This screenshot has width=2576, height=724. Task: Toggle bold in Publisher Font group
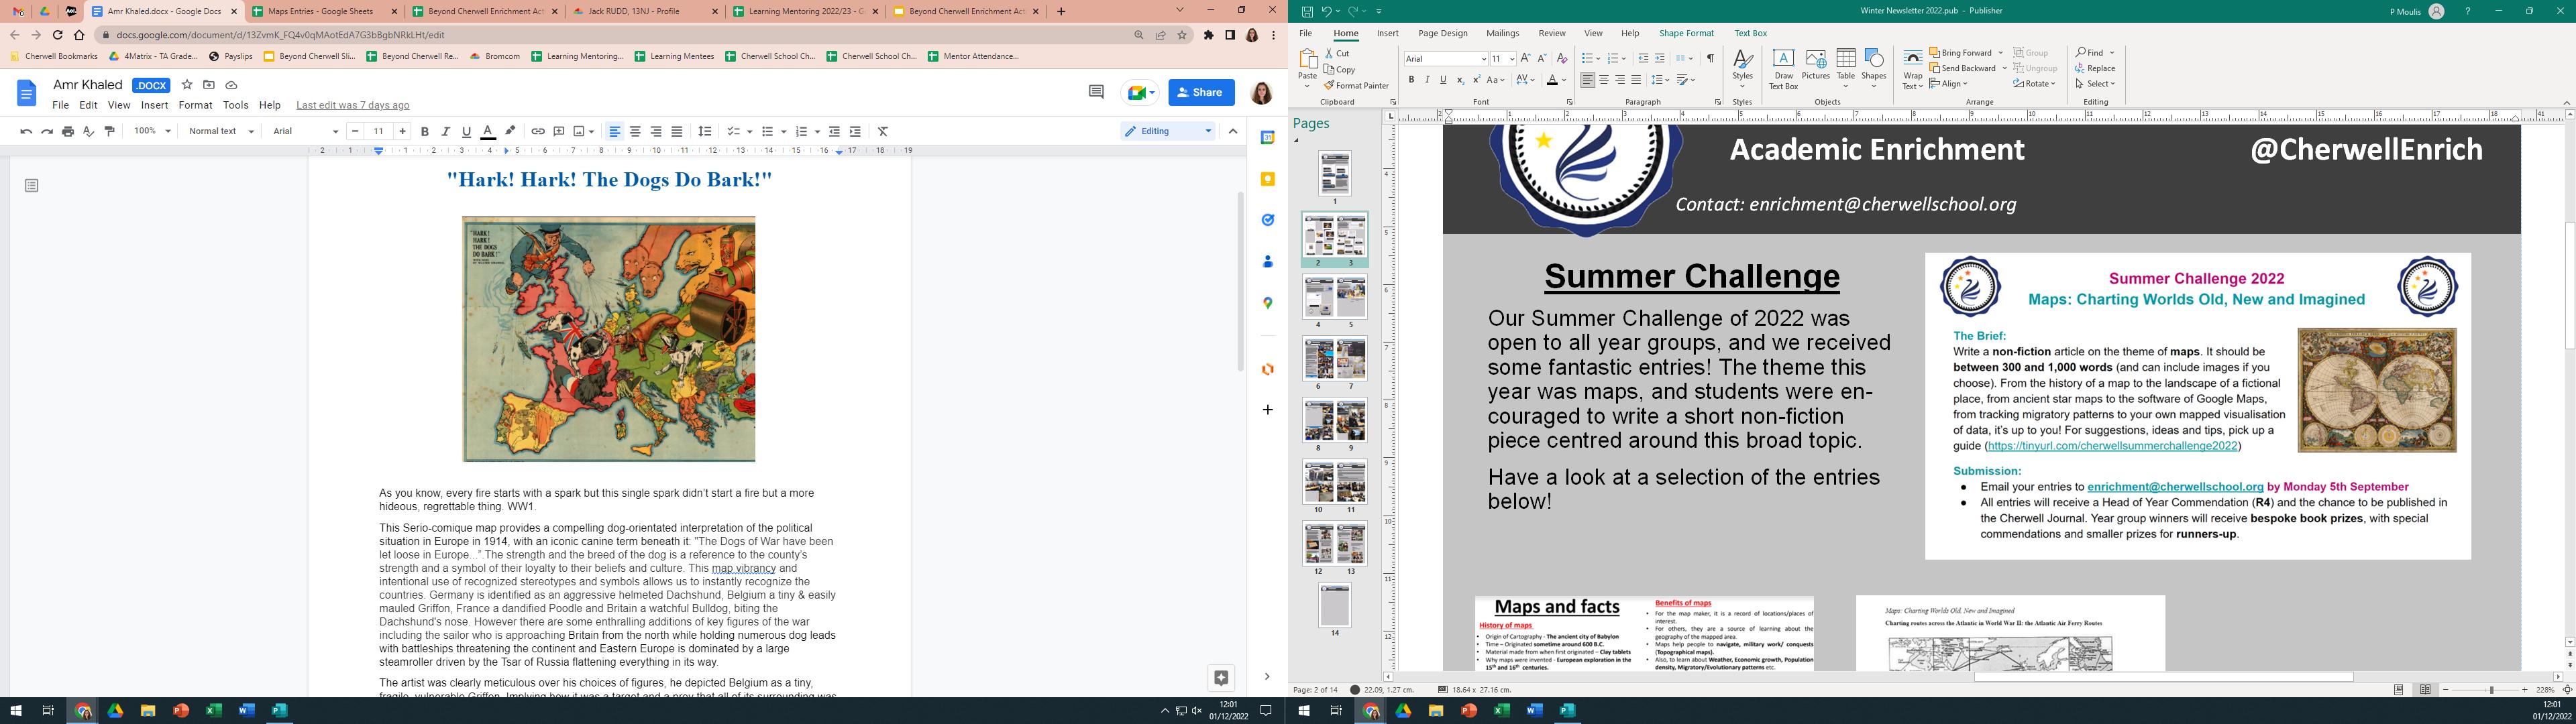[1411, 80]
